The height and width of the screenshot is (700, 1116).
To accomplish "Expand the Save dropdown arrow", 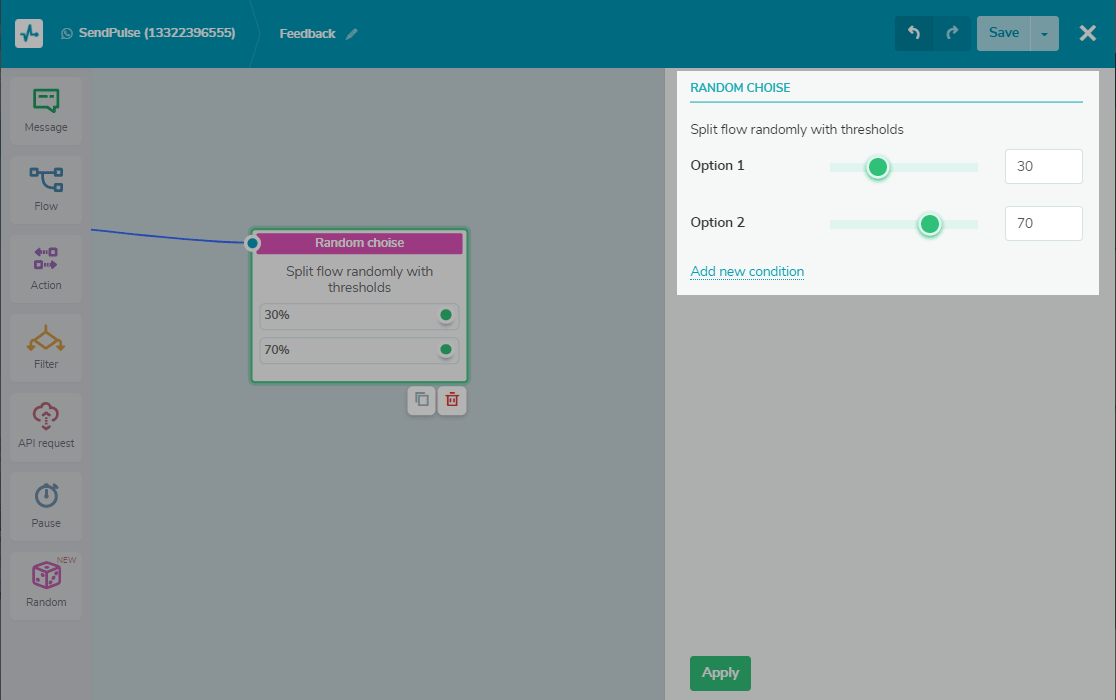I will click(x=1044, y=33).
